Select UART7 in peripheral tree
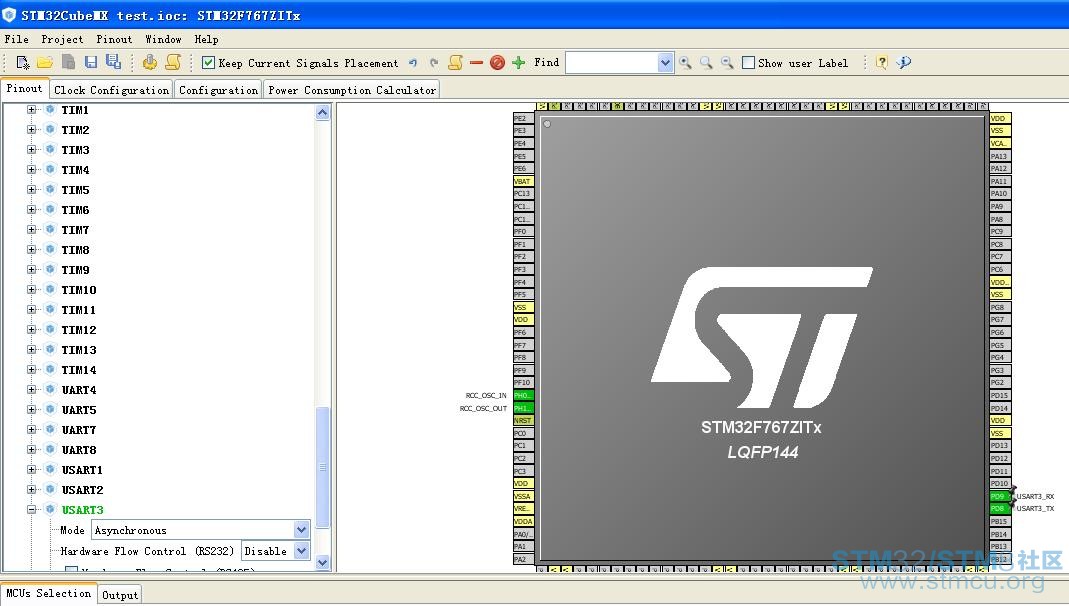Viewport: 1069px width, 606px height. point(78,429)
